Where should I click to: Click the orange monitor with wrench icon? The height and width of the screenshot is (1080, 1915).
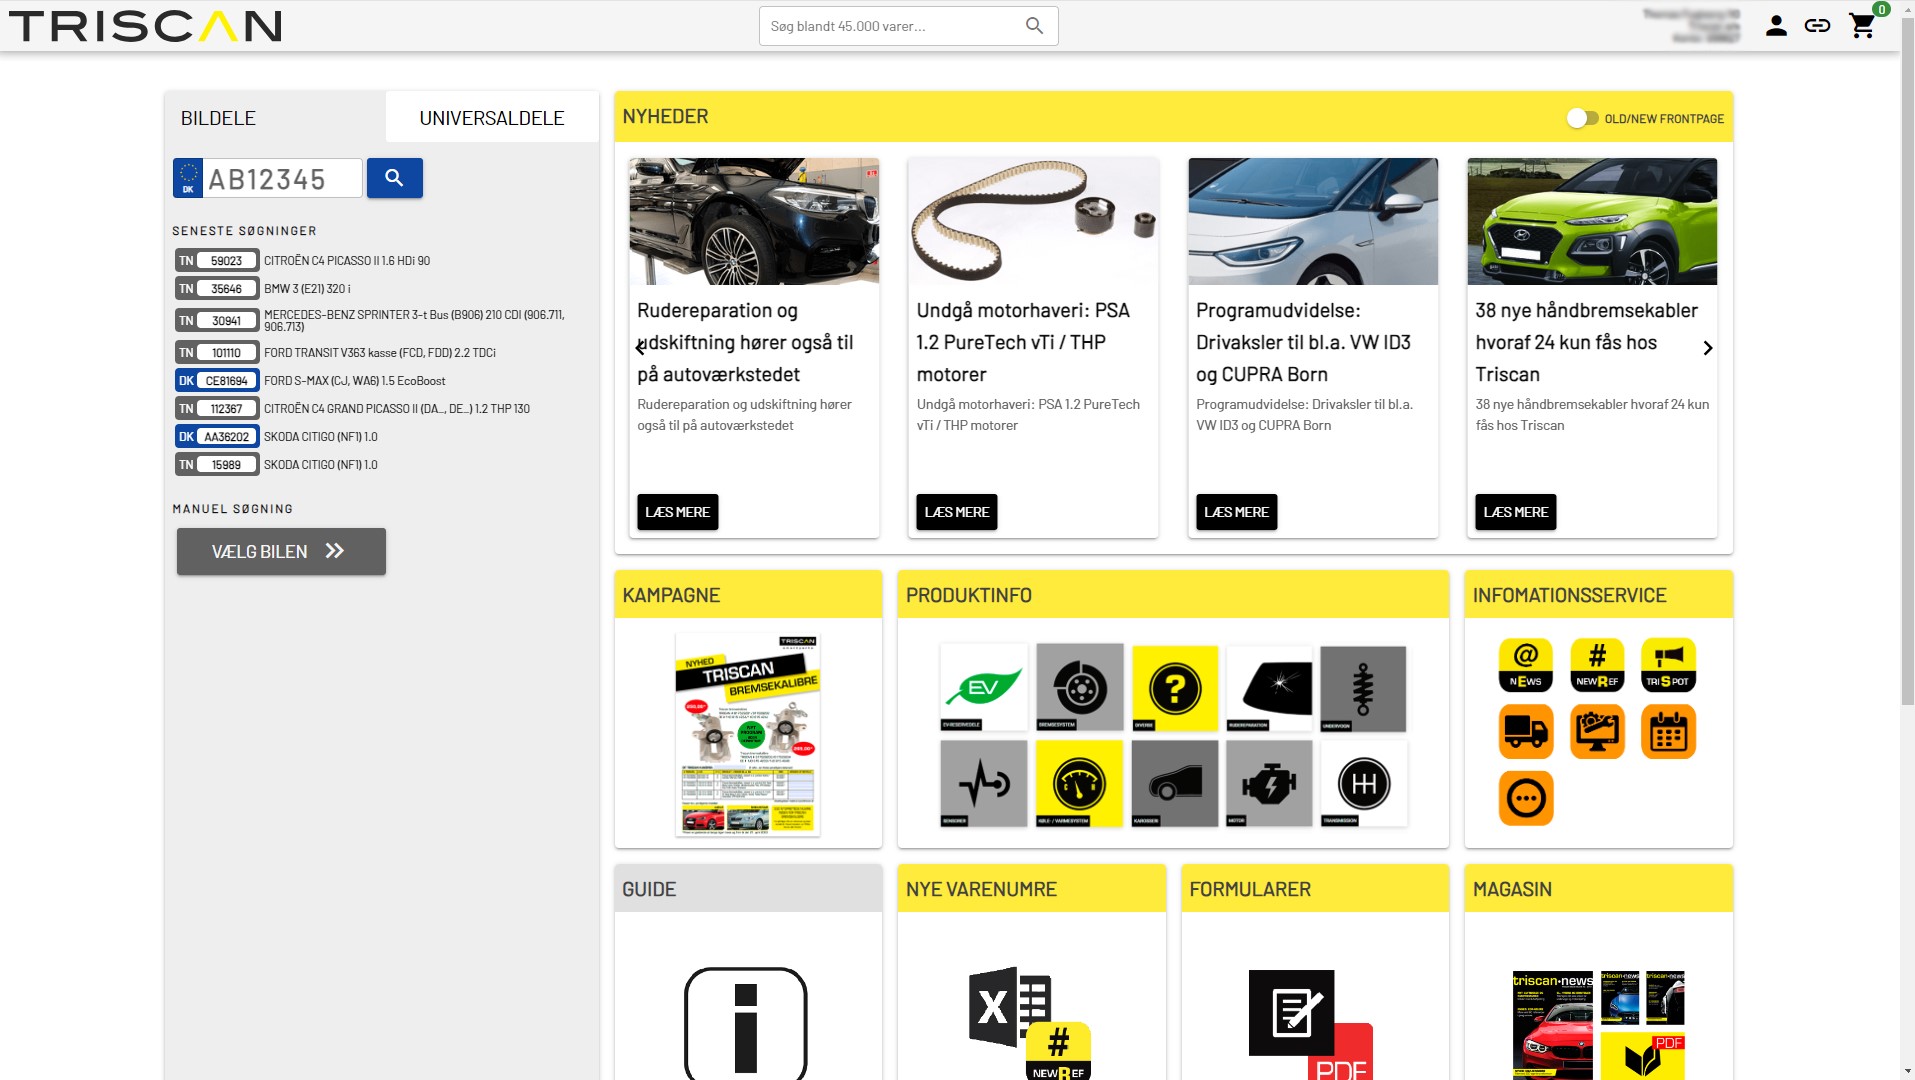point(1597,731)
